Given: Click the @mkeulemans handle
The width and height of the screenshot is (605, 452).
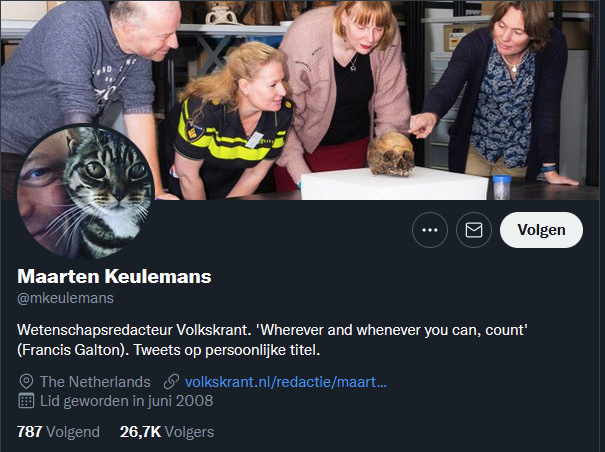Looking at the screenshot, I should pos(65,298).
